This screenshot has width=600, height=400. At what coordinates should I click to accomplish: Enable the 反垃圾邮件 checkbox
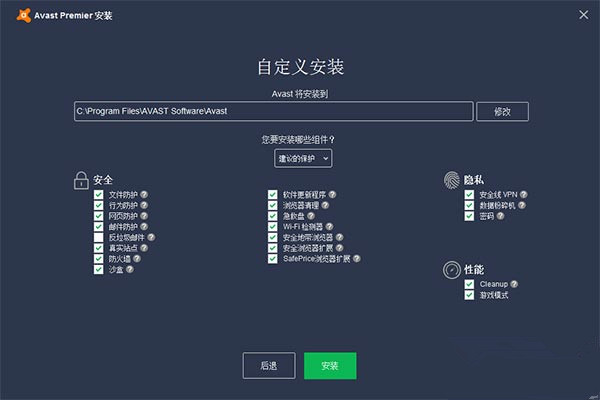tap(99, 237)
